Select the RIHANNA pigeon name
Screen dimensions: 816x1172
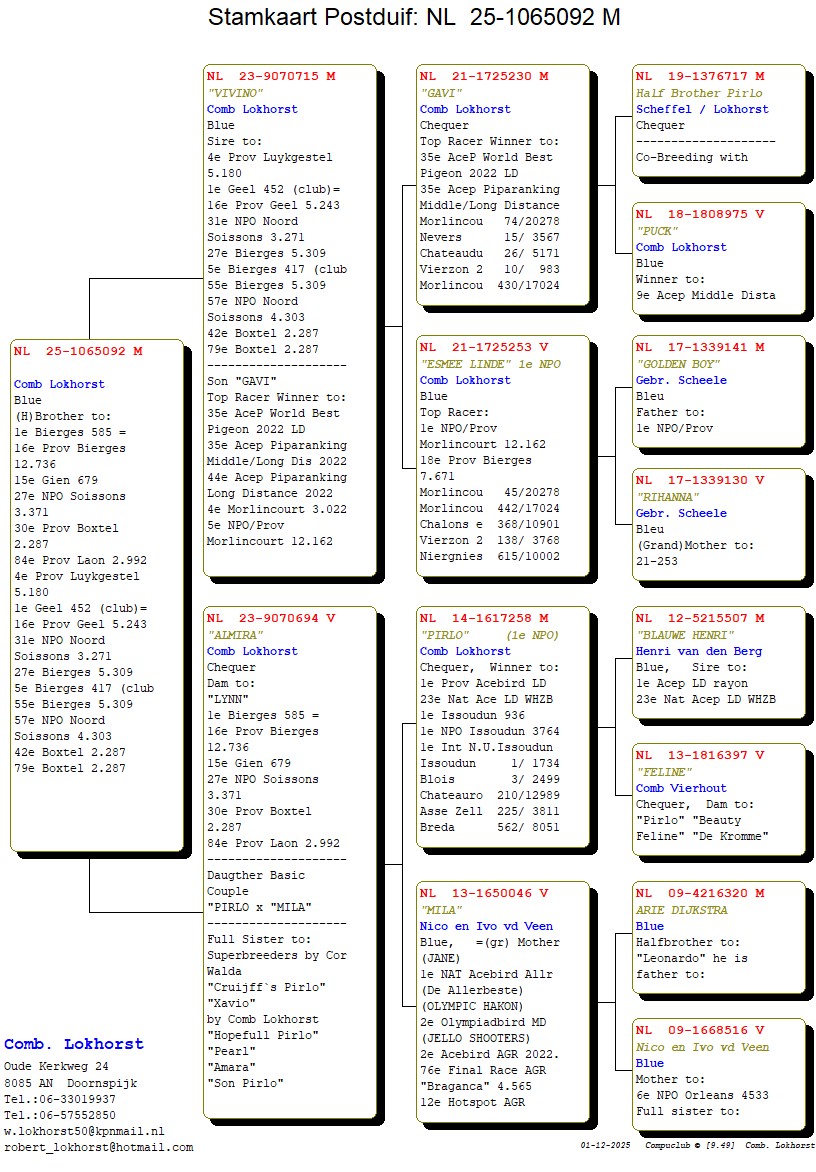[665, 497]
